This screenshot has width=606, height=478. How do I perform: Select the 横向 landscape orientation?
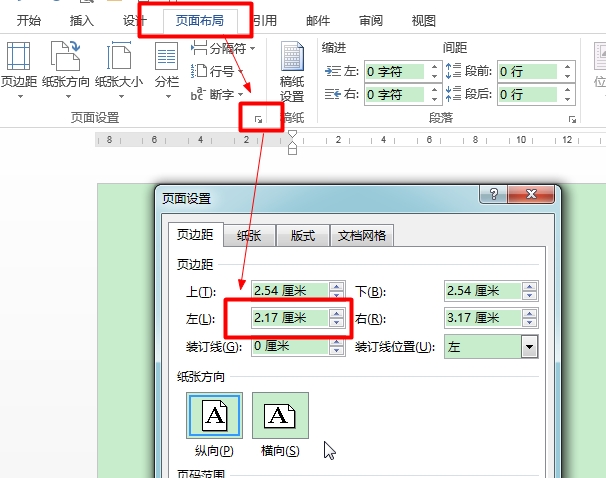pos(280,415)
